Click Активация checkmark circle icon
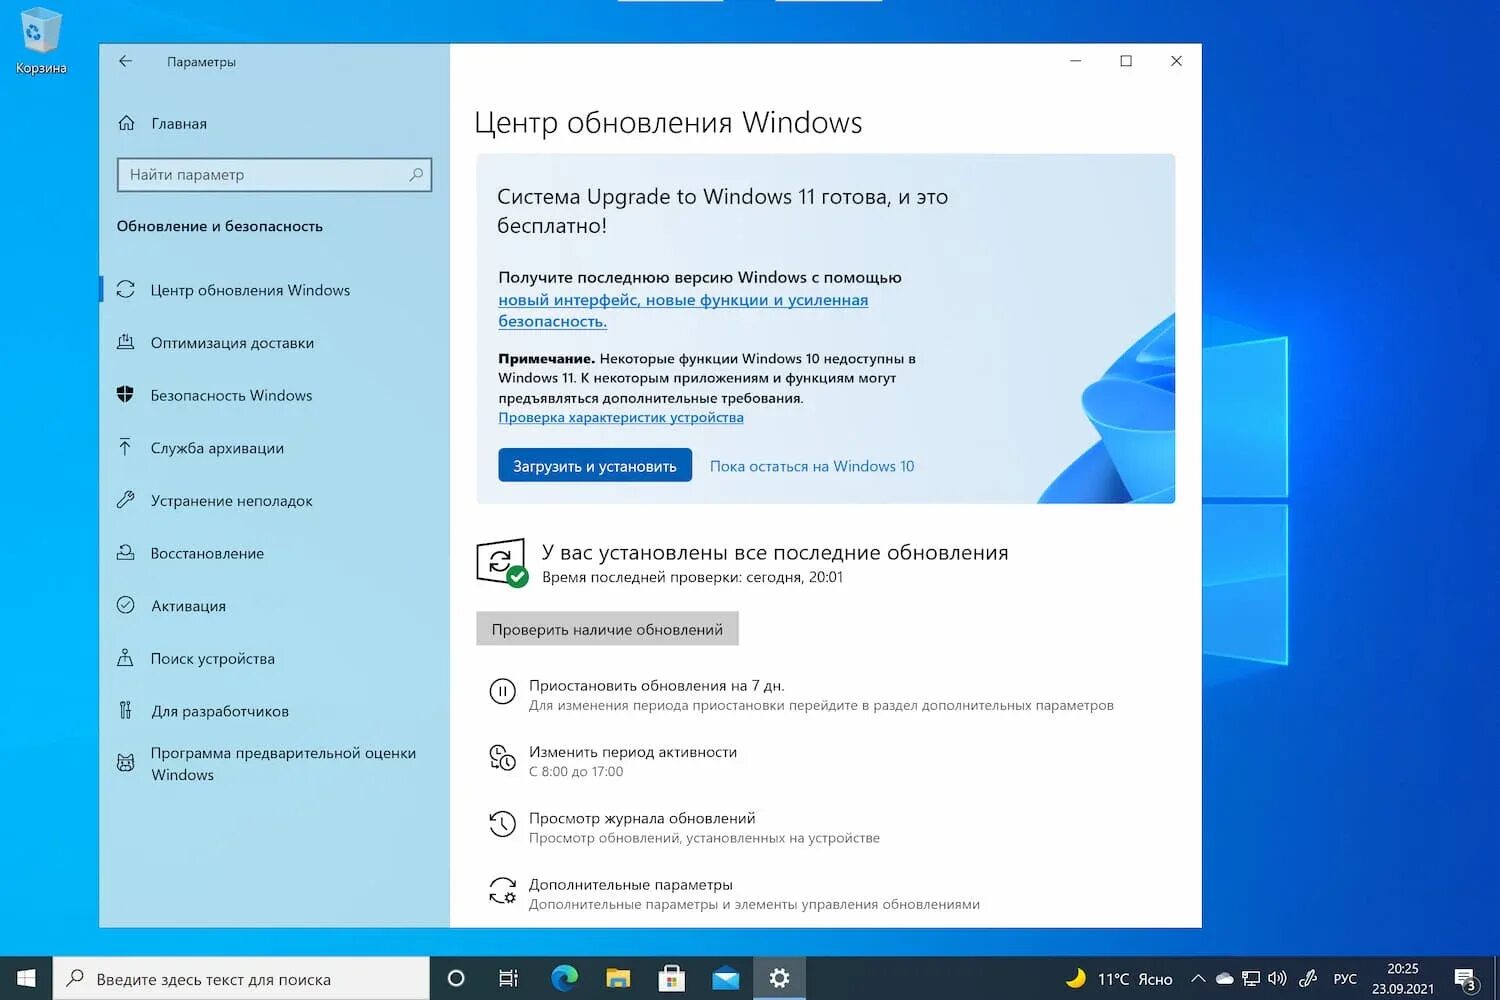The image size is (1500, 1000). pyautogui.click(x=125, y=605)
